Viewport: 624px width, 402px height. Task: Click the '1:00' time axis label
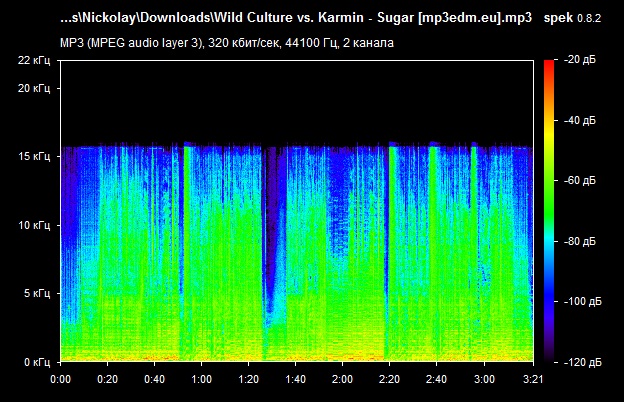tap(201, 379)
